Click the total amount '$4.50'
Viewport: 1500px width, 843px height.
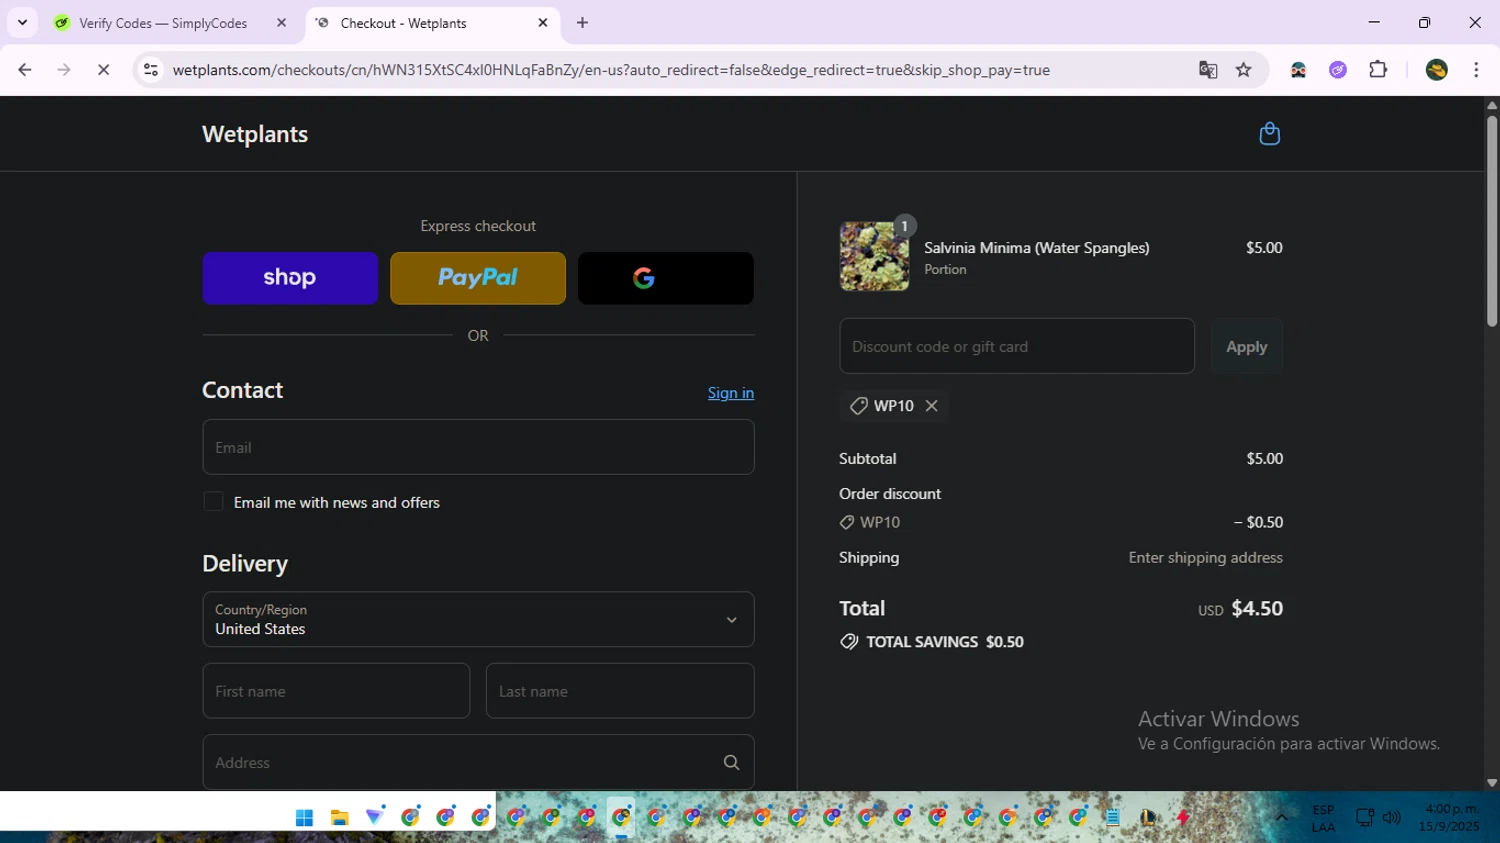click(x=1257, y=609)
